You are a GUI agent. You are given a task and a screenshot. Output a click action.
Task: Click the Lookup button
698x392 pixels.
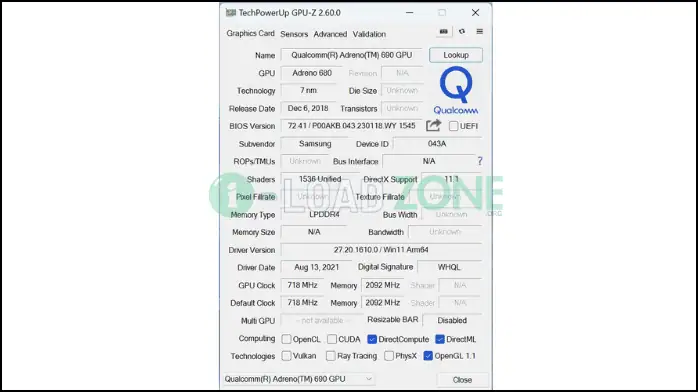coord(456,55)
